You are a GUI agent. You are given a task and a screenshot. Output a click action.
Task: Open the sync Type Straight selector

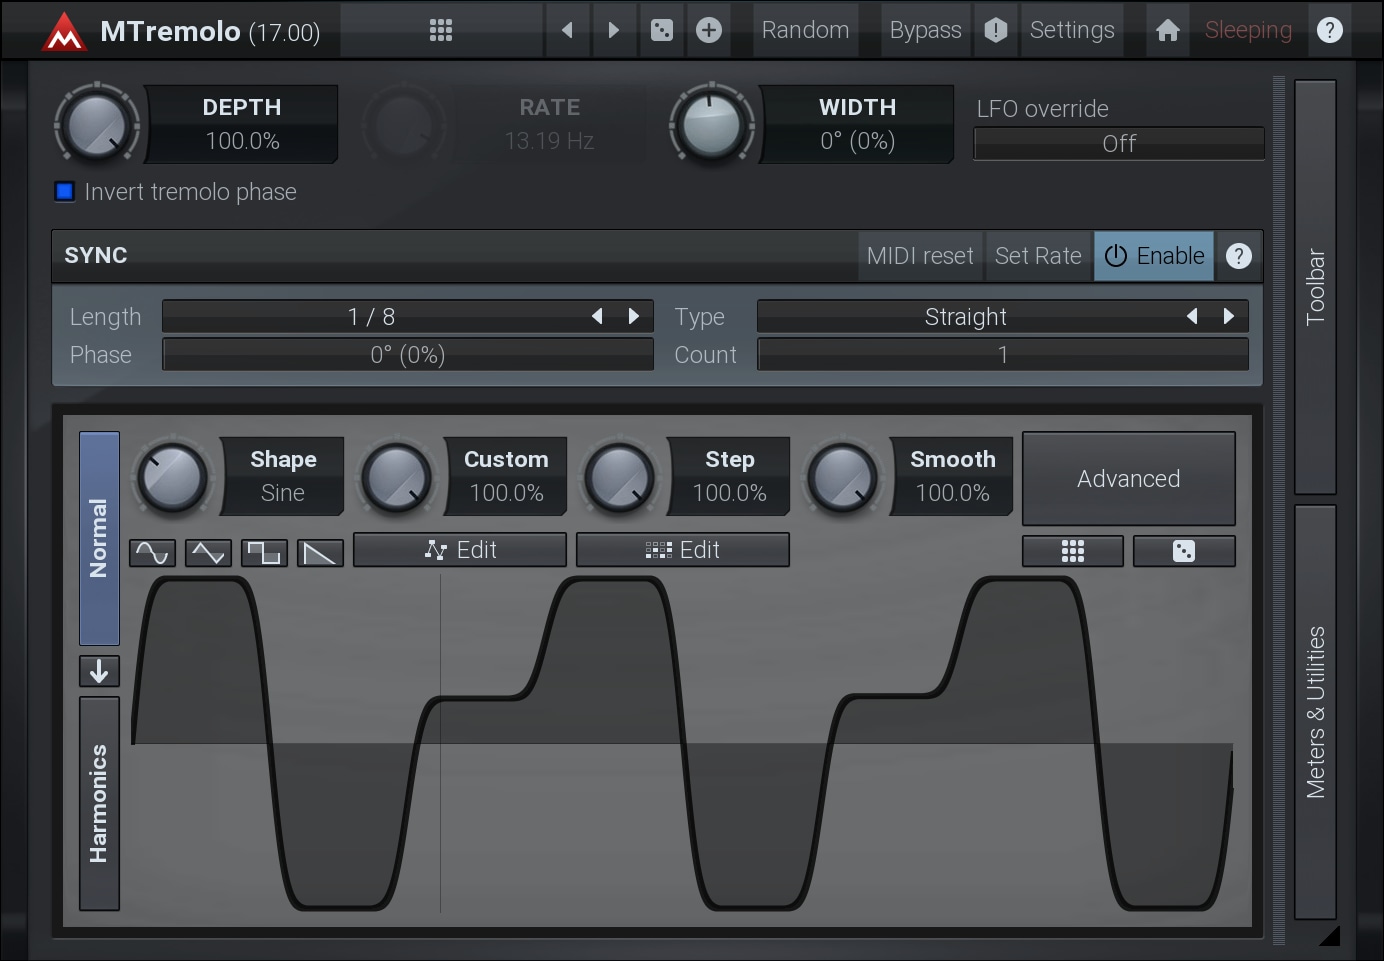965,317
